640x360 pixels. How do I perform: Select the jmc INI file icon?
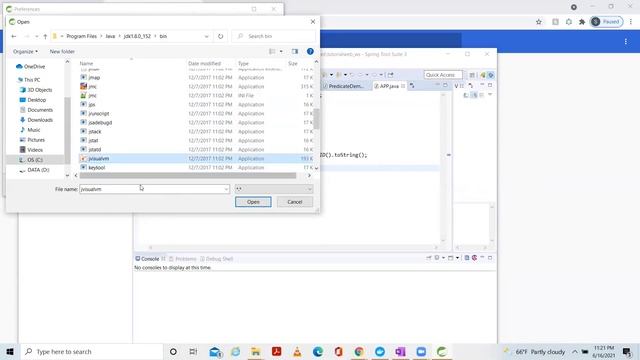point(83,96)
